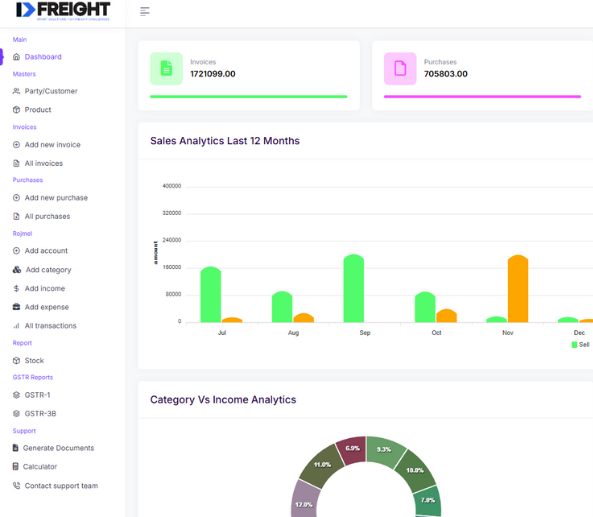Screen dimensions: 593x517
Task: Click the GSTR-1 layers icon
Action: tap(16, 395)
